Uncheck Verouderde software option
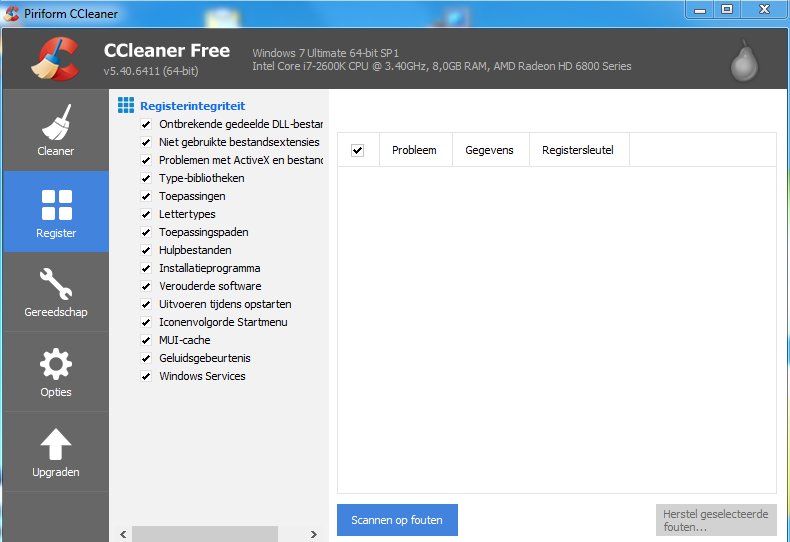790x542 pixels. pyautogui.click(x=146, y=286)
